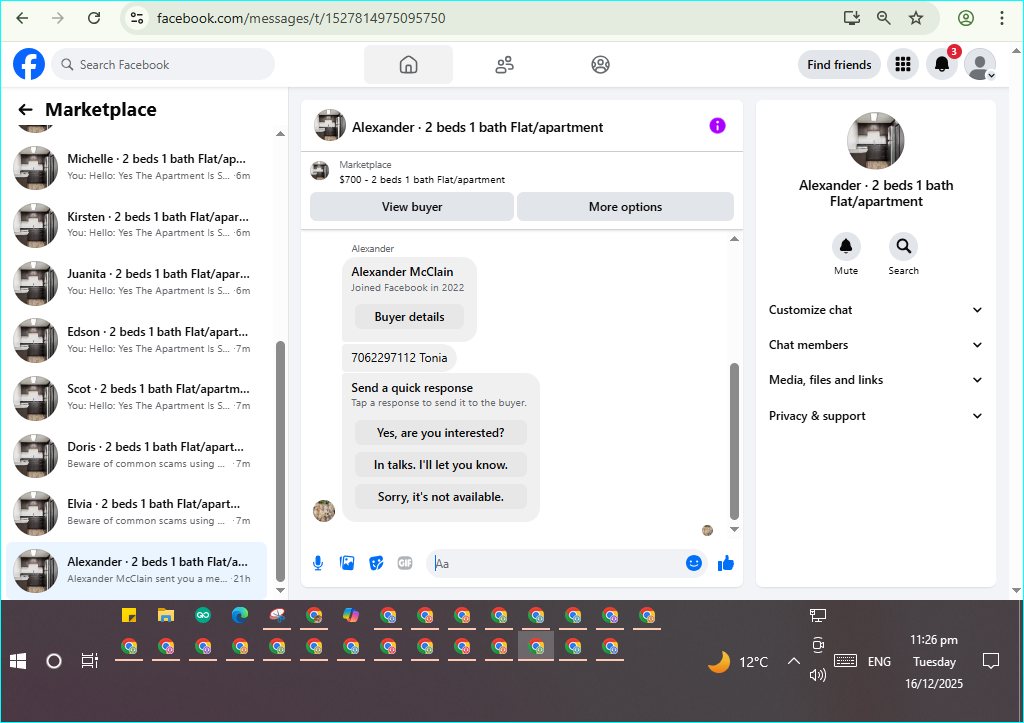The width and height of the screenshot is (1024, 723).
Task: Click the facebook.com address bar URL
Action: click(301, 18)
